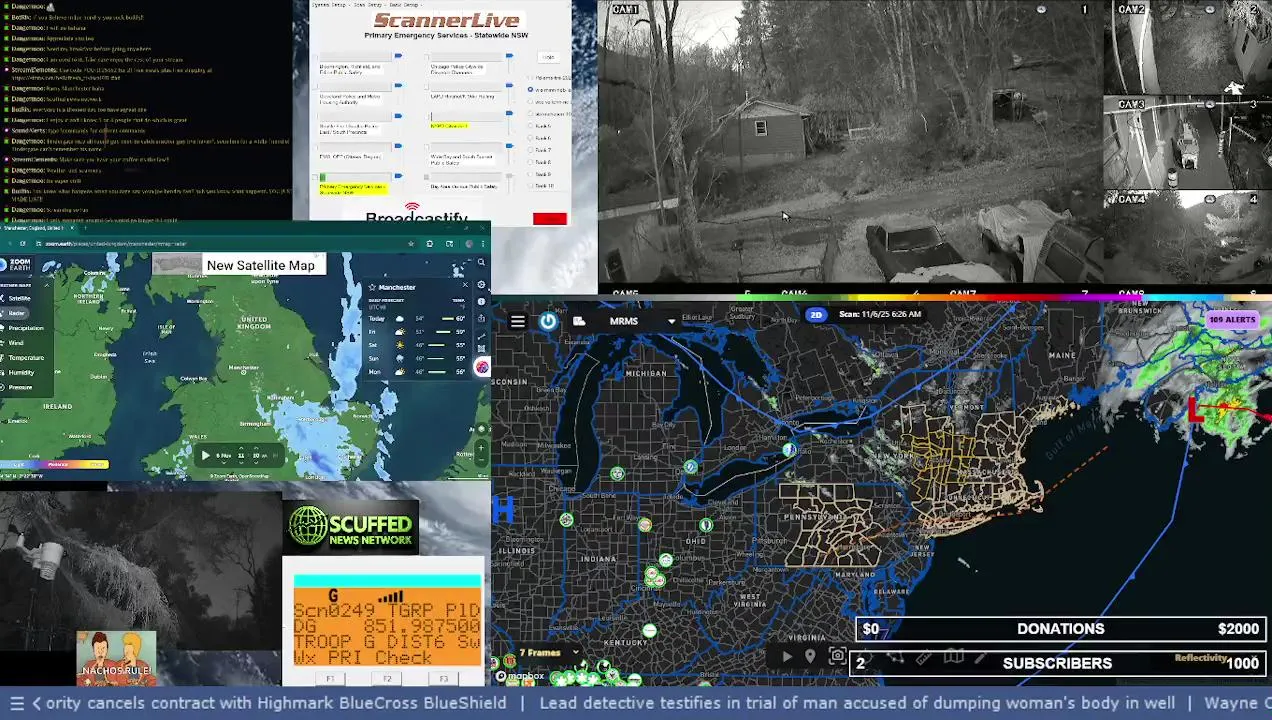Close the Manchester forecast panel
The width and height of the screenshot is (1272, 720).
(465, 285)
